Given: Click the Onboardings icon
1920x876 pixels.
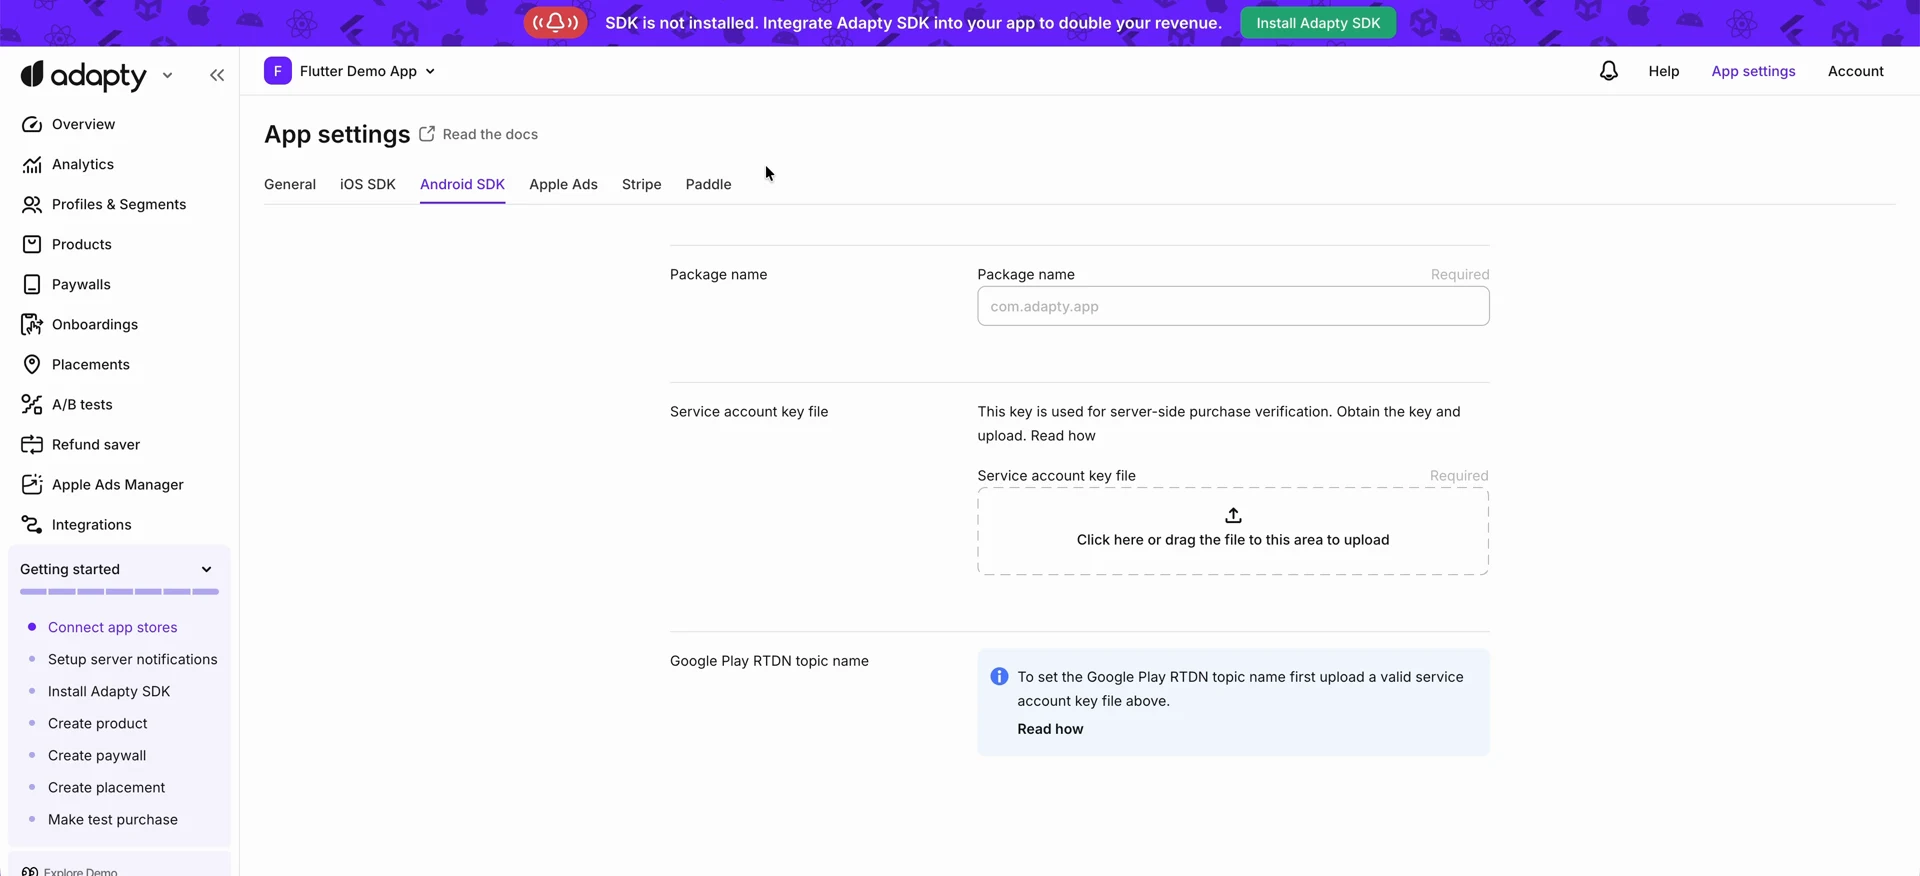Looking at the screenshot, I should tap(32, 324).
